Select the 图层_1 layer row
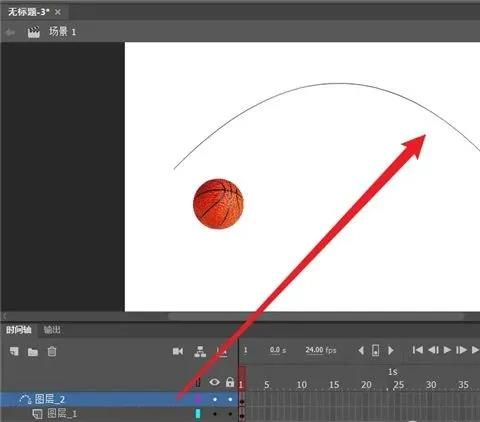Viewport: 480px width, 422px height. 119,414
